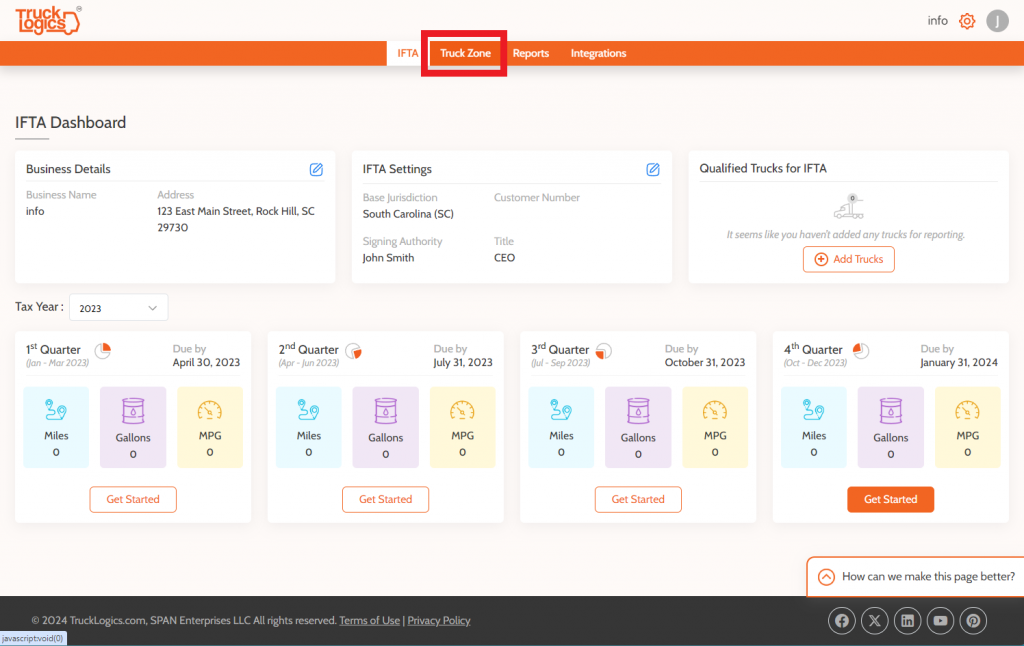
Task: Click the Add Trucks button
Action: (x=848, y=259)
